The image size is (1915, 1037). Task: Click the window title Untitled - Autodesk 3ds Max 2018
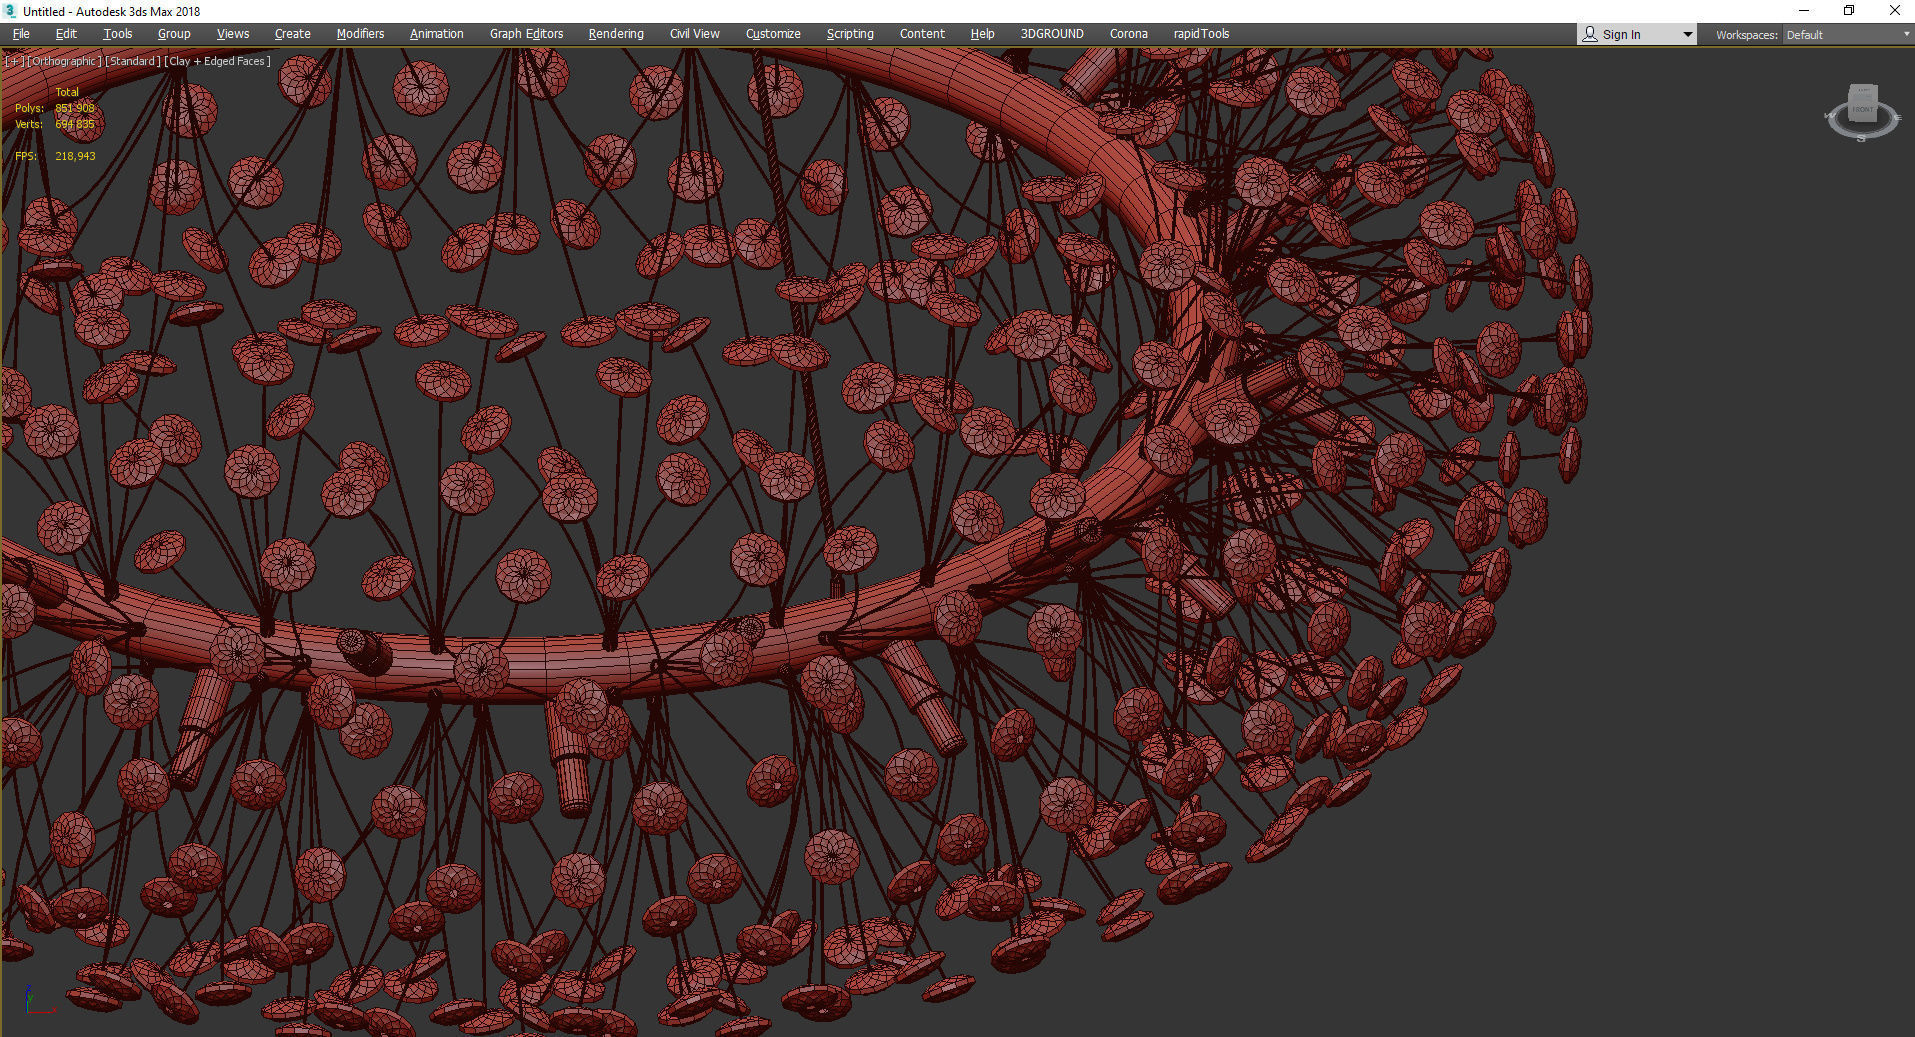111,11
